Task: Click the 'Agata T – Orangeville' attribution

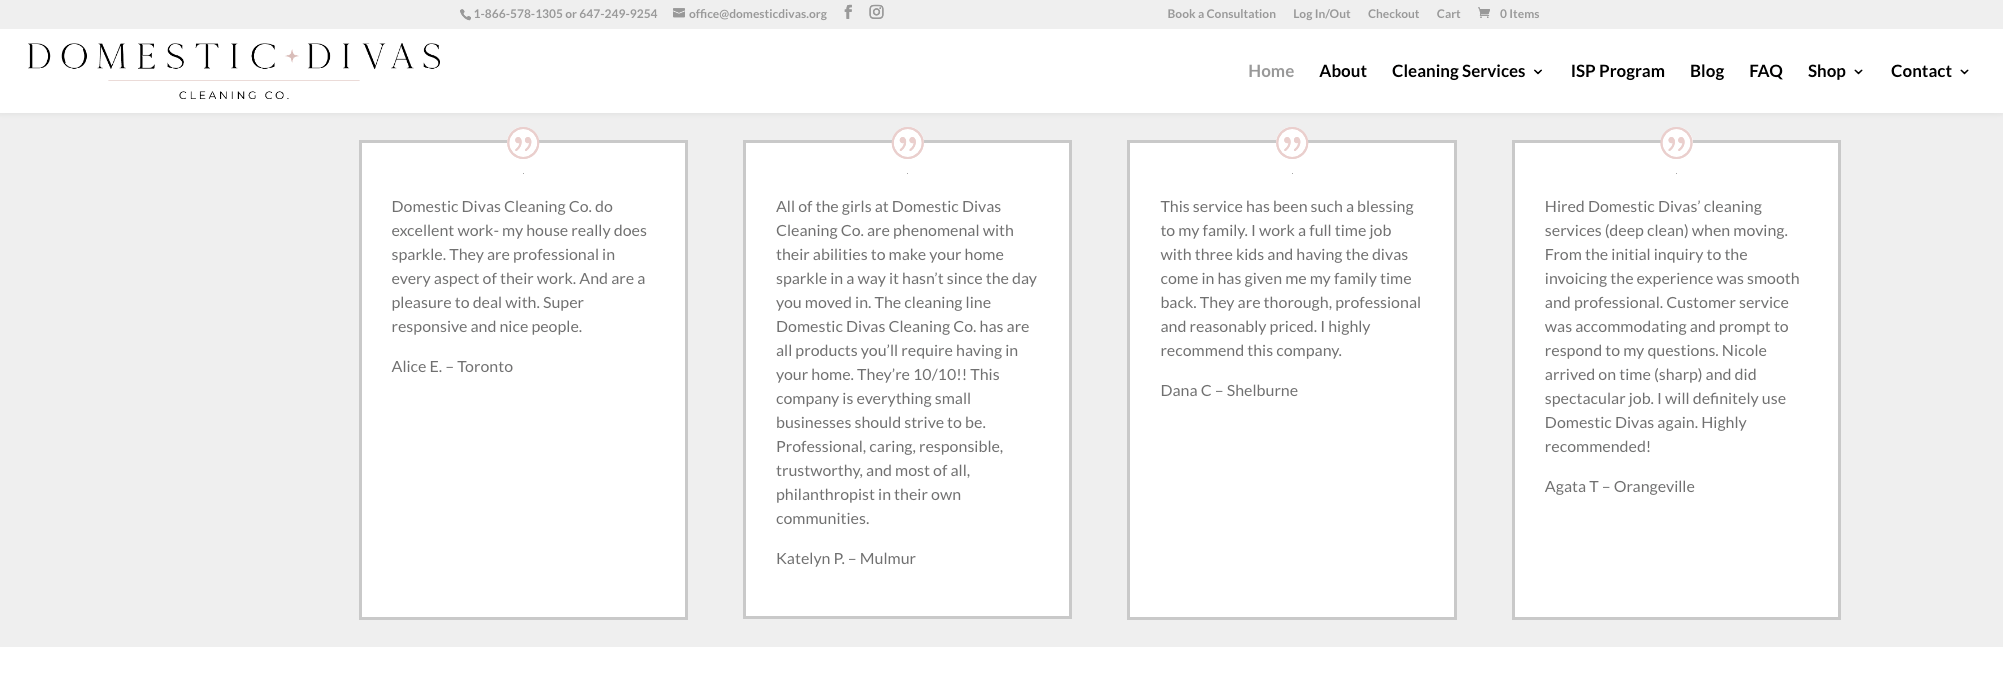Action: click(1619, 486)
